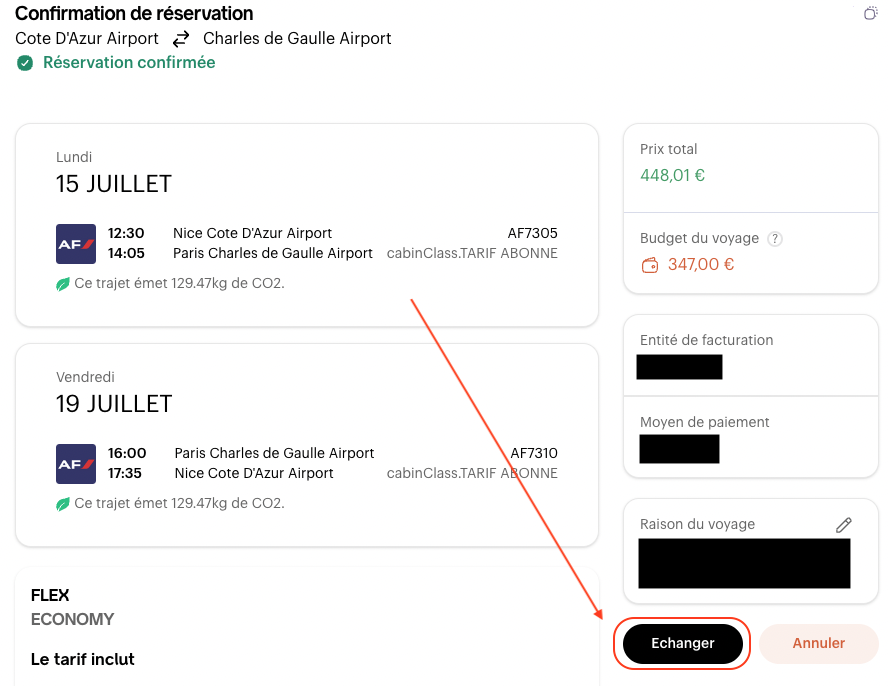This screenshot has width=888, height=686.
Task: Open the help icon beside Budget du voyage
Action: [774, 239]
